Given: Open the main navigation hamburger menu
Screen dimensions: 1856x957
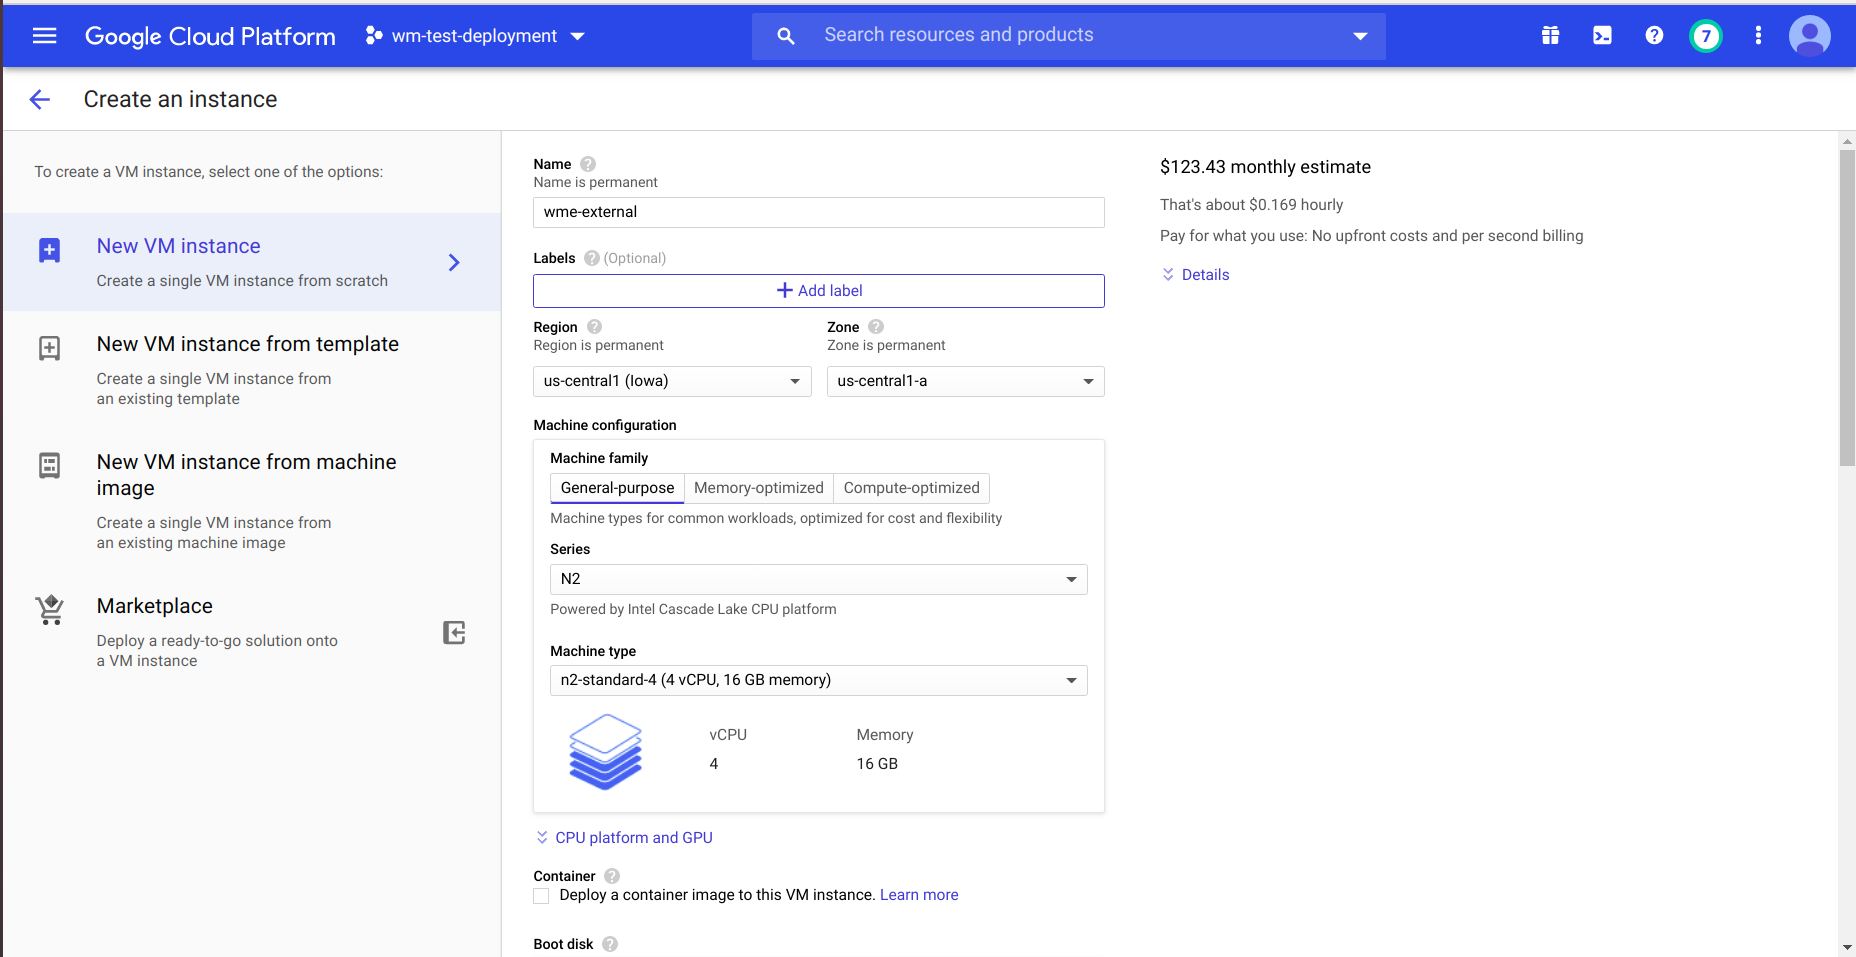Looking at the screenshot, I should pyautogui.click(x=44, y=36).
